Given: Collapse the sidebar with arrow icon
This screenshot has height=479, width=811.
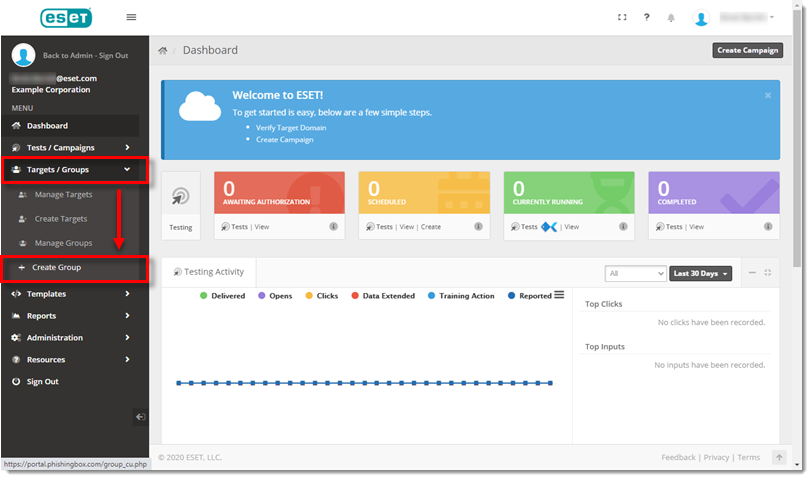Looking at the screenshot, I should tap(140, 416).
